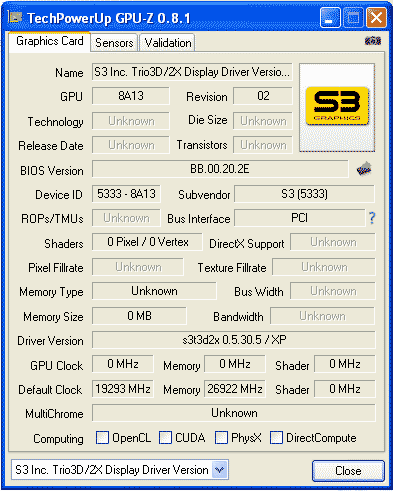Click the Close button
This screenshot has width=393, height=491.
click(348, 471)
